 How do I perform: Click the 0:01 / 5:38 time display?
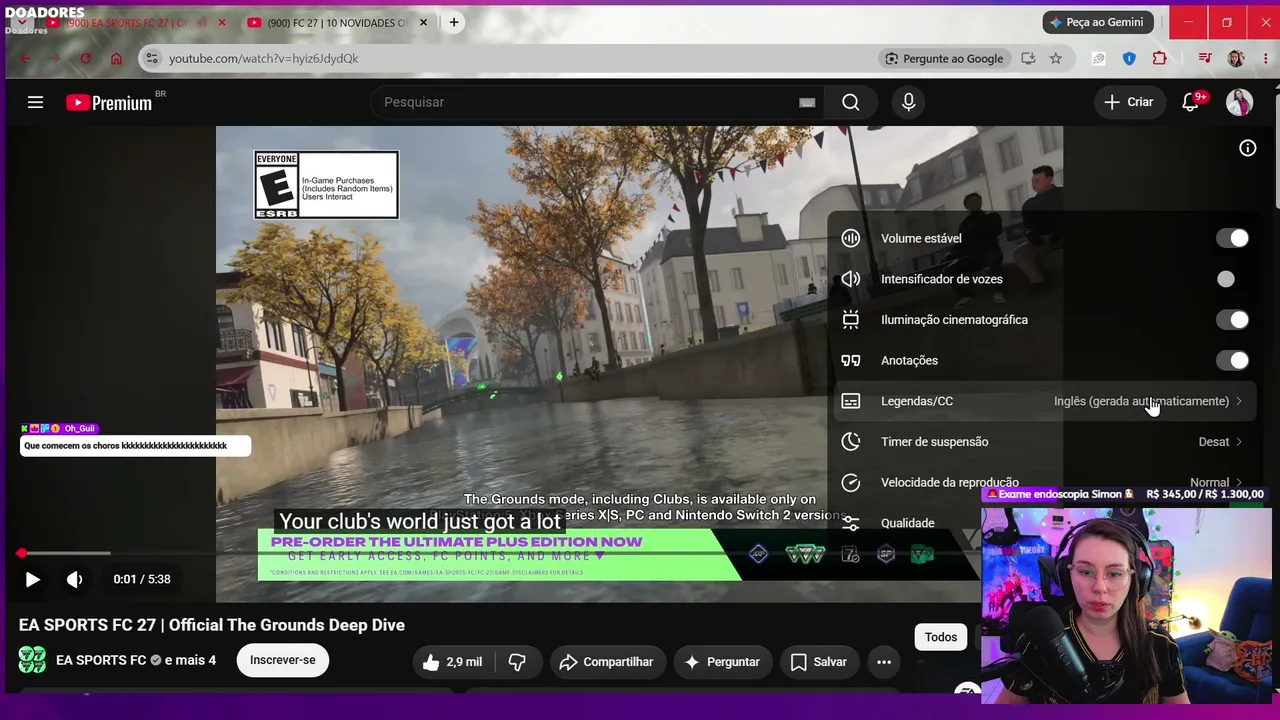point(142,579)
